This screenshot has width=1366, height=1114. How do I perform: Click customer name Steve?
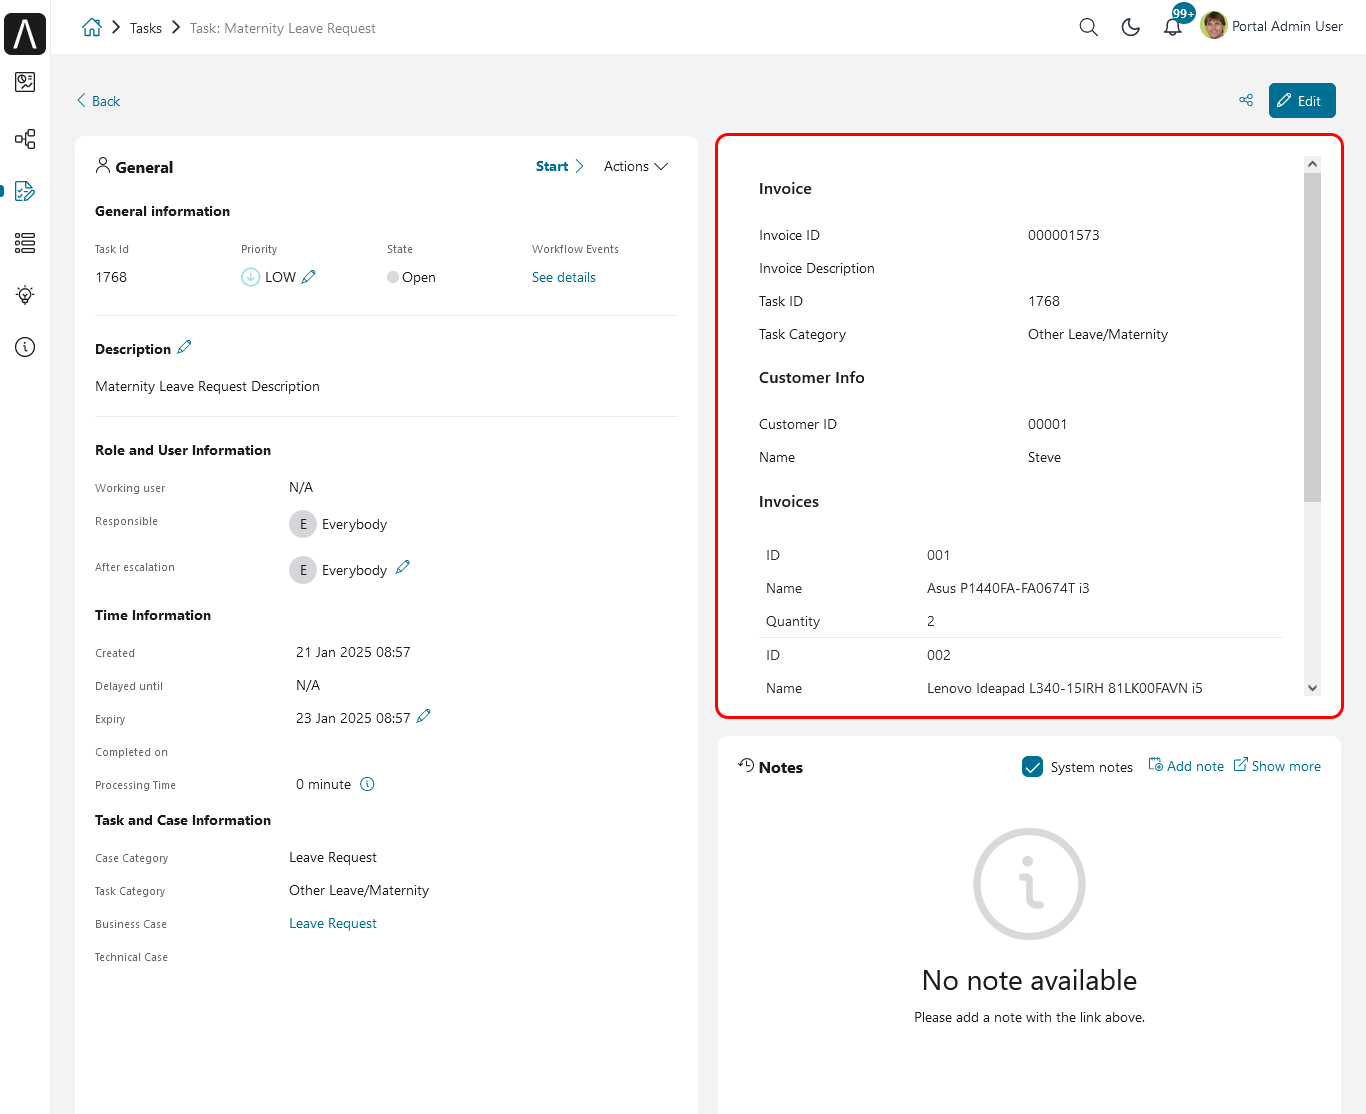[x=1044, y=457]
